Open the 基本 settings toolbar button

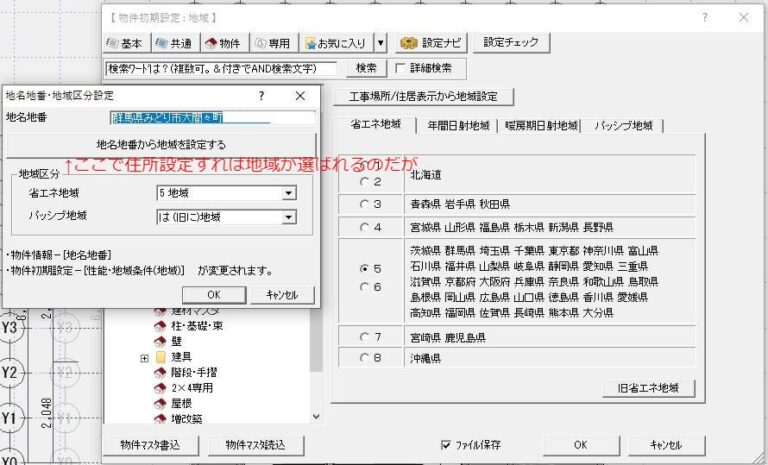tap(127, 43)
